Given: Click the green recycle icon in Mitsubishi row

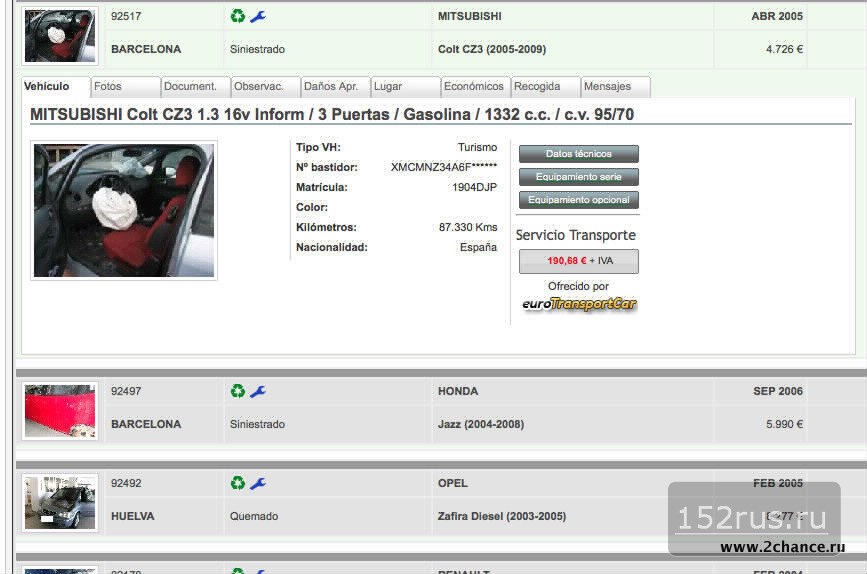Looking at the screenshot, I should click(238, 16).
